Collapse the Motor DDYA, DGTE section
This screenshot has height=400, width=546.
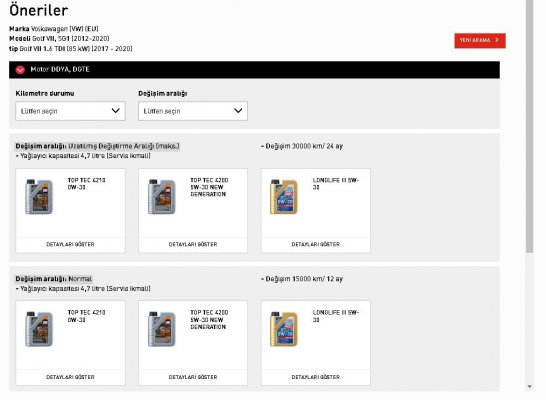[20, 70]
